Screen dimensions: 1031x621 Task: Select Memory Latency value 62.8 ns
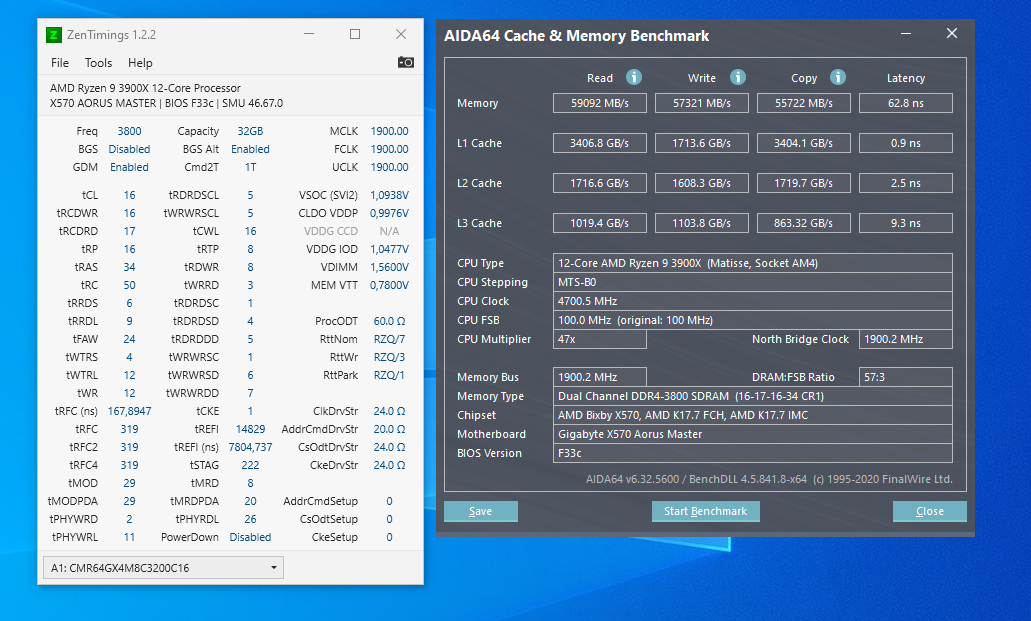click(x=905, y=103)
